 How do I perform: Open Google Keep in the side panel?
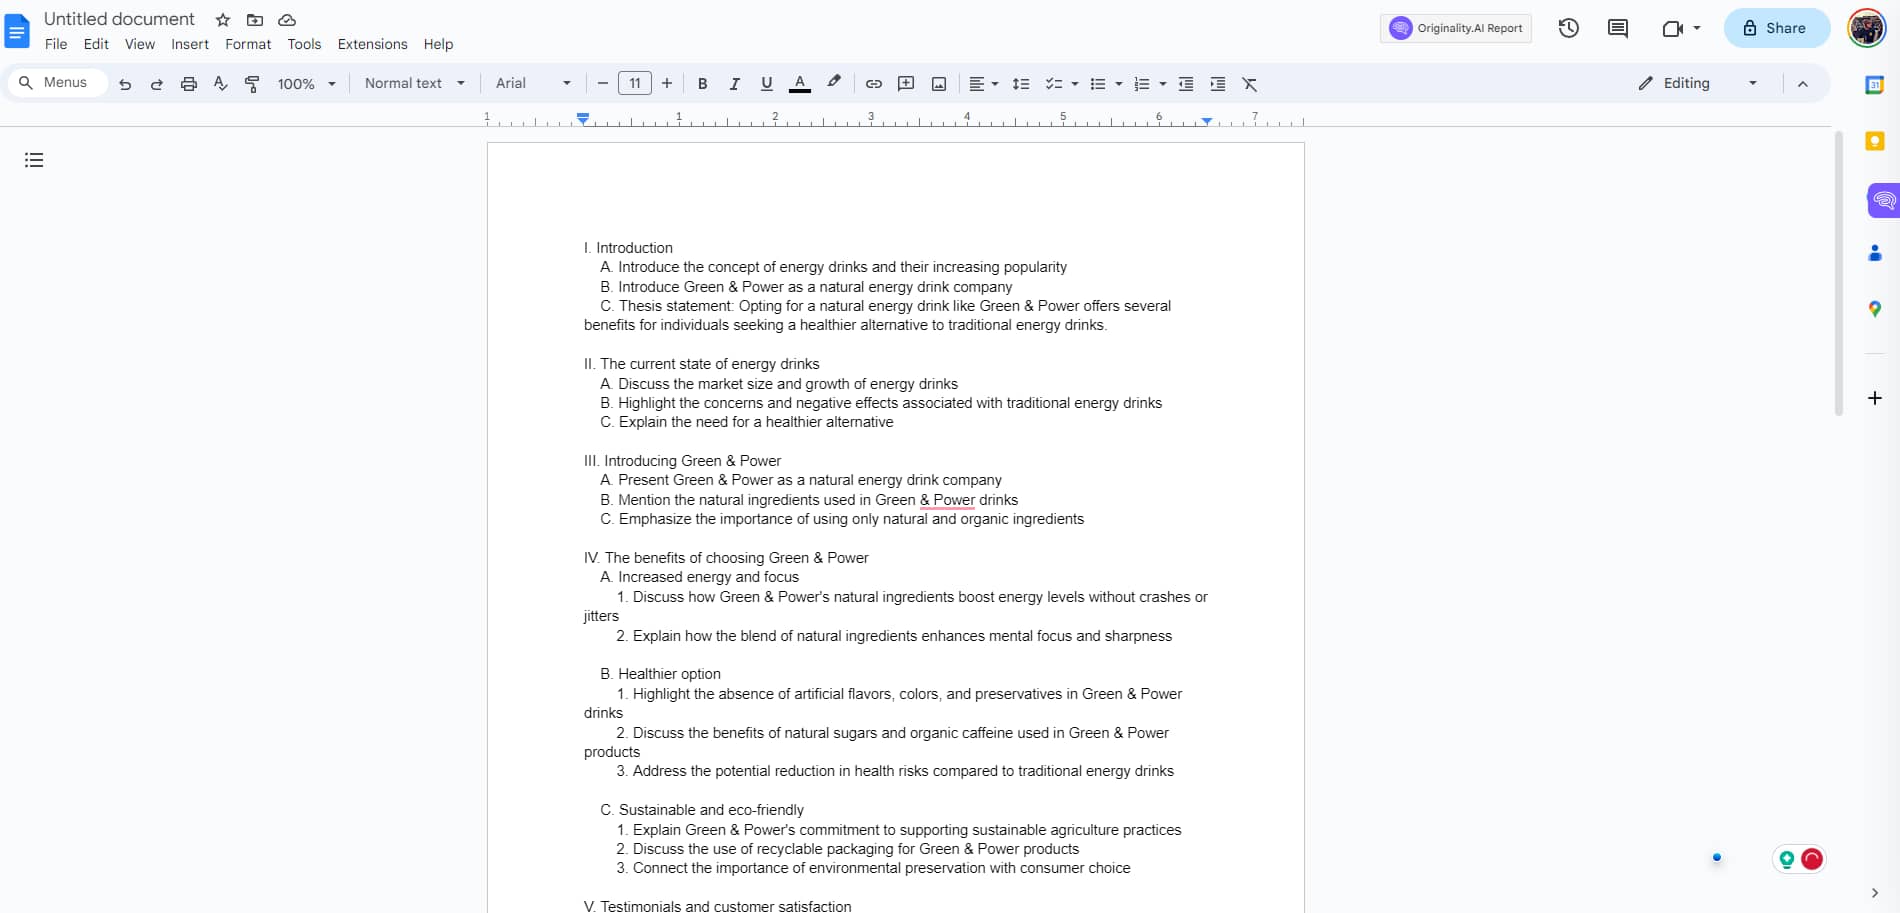(1875, 141)
